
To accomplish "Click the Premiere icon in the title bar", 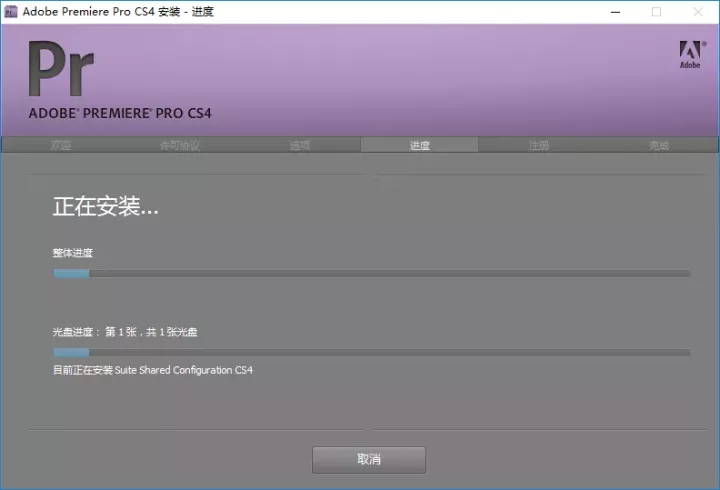I will 11,12.
